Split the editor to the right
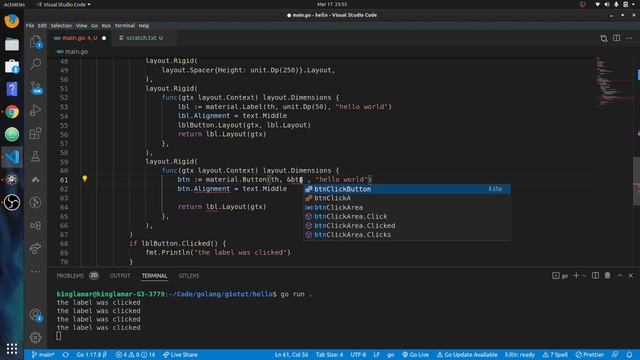This screenshot has height=360, width=640. (x=616, y=38)
